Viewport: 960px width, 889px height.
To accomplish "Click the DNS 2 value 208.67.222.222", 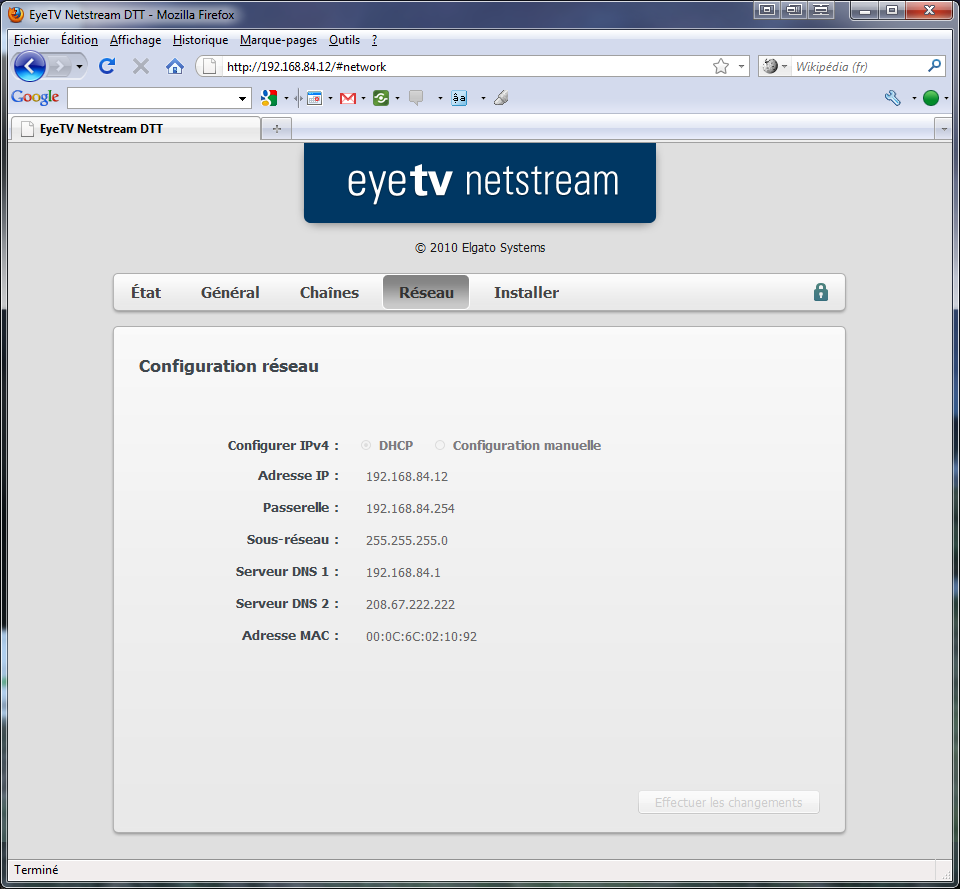I will point(410,604).
